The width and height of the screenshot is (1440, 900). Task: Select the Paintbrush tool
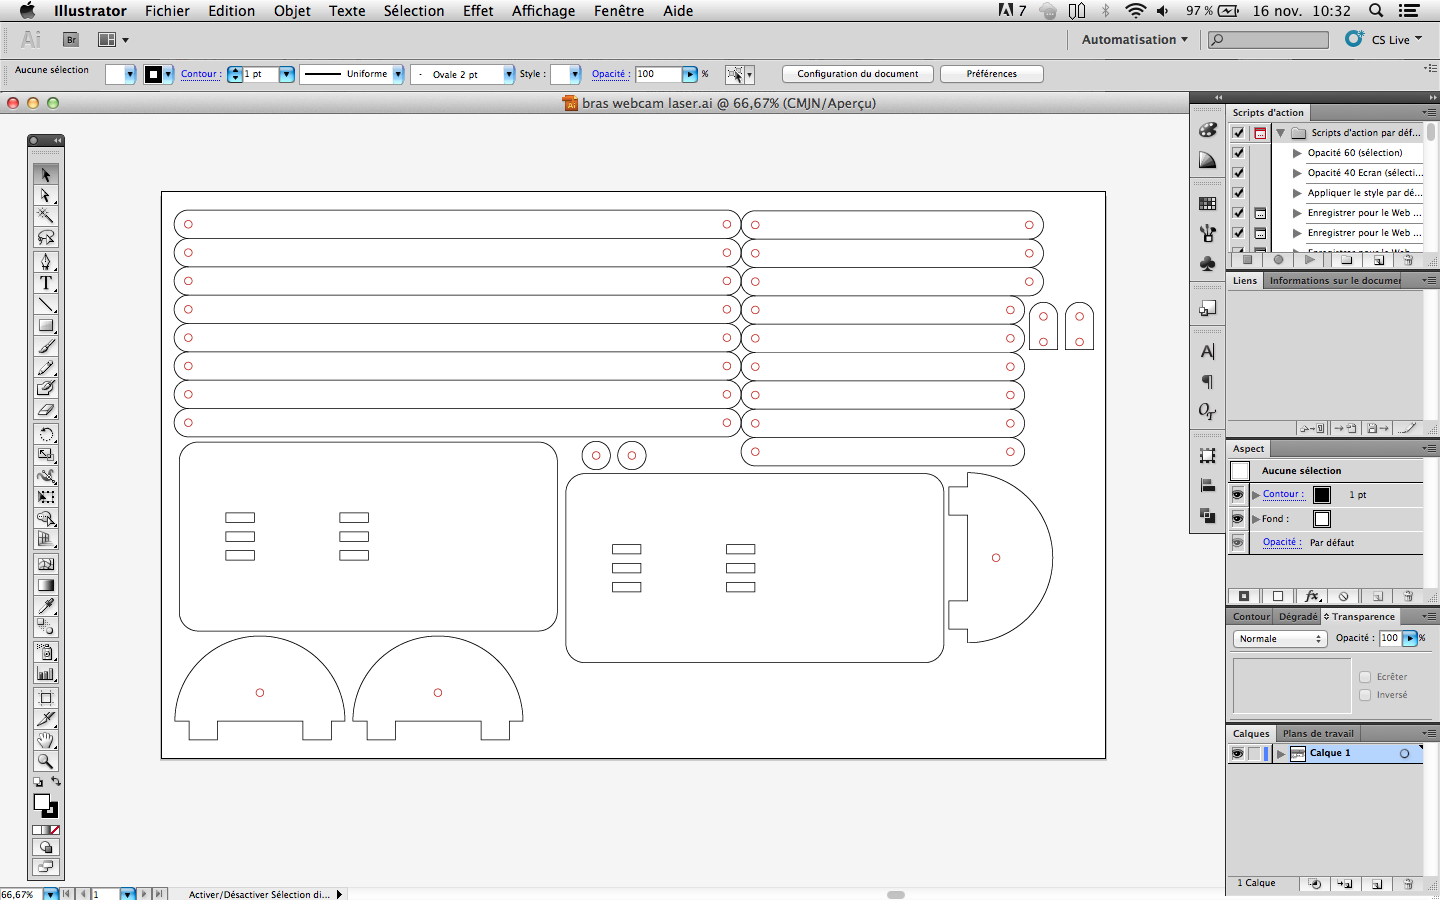pos(46,346)
